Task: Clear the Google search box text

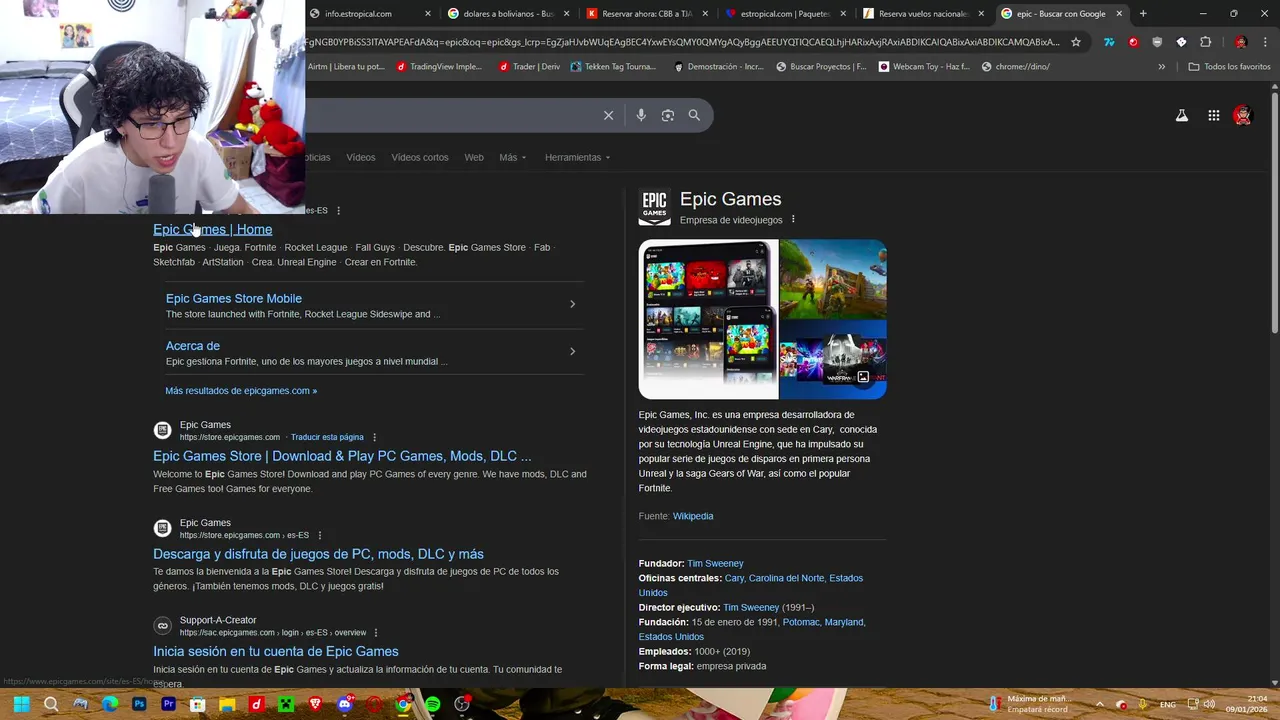Action: click(x=608, y=115)
